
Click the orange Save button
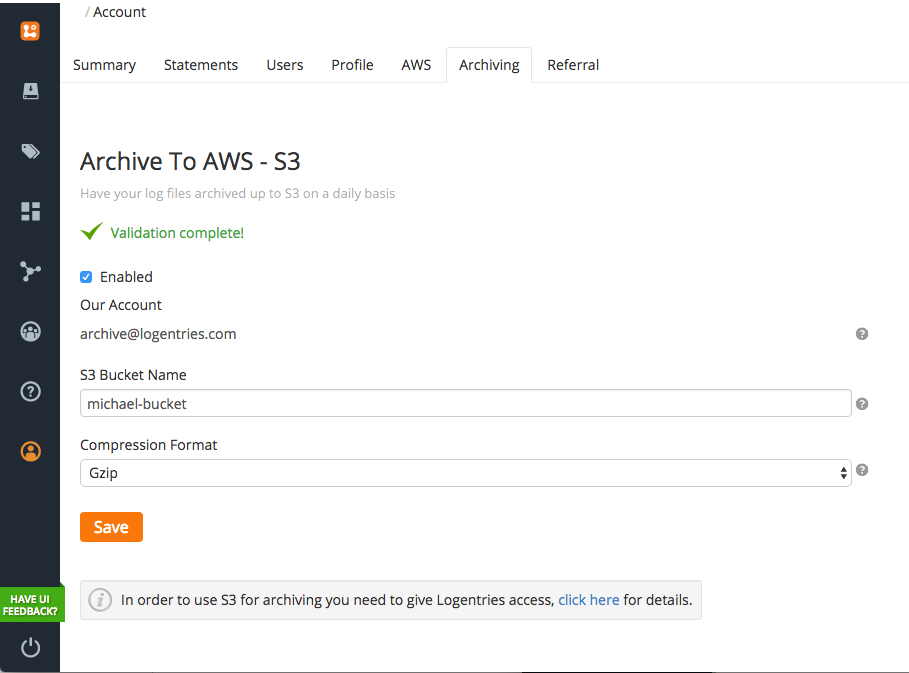111,527
